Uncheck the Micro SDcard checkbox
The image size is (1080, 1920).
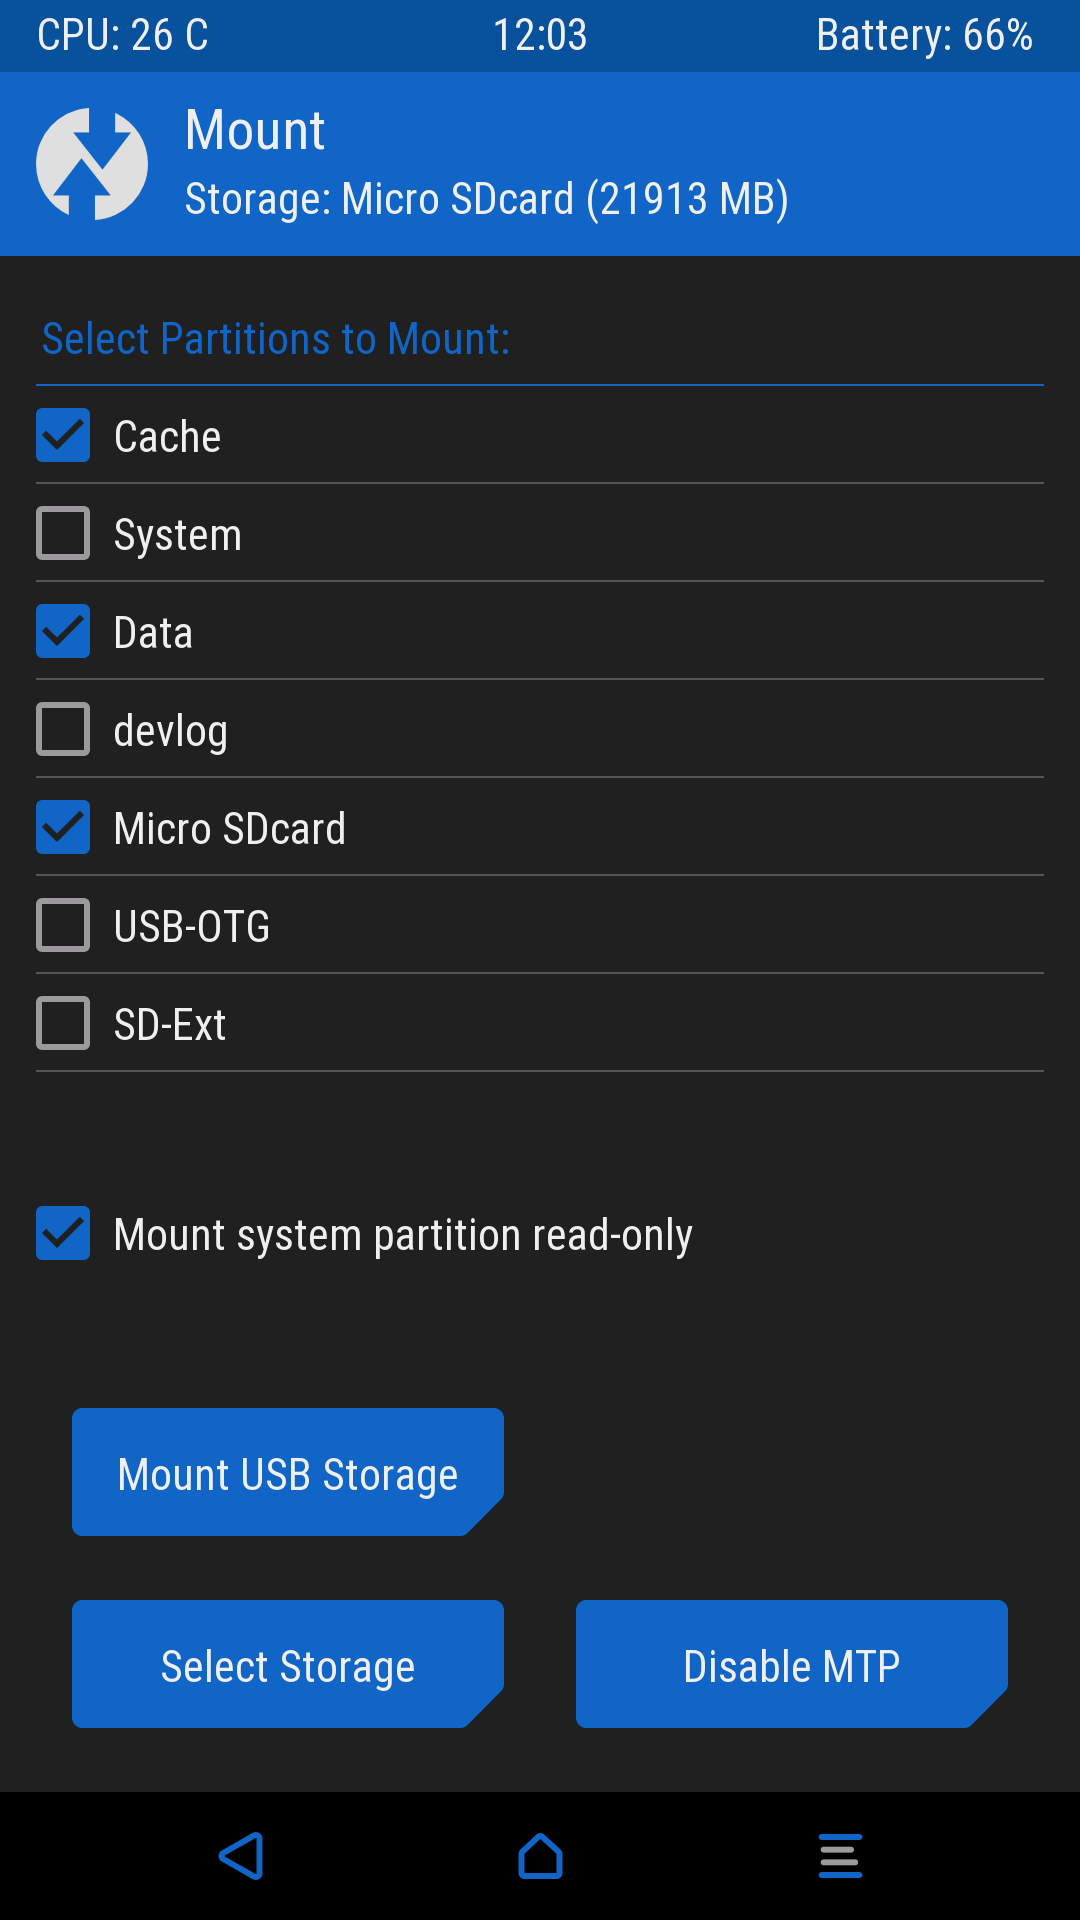pos(63,827)
